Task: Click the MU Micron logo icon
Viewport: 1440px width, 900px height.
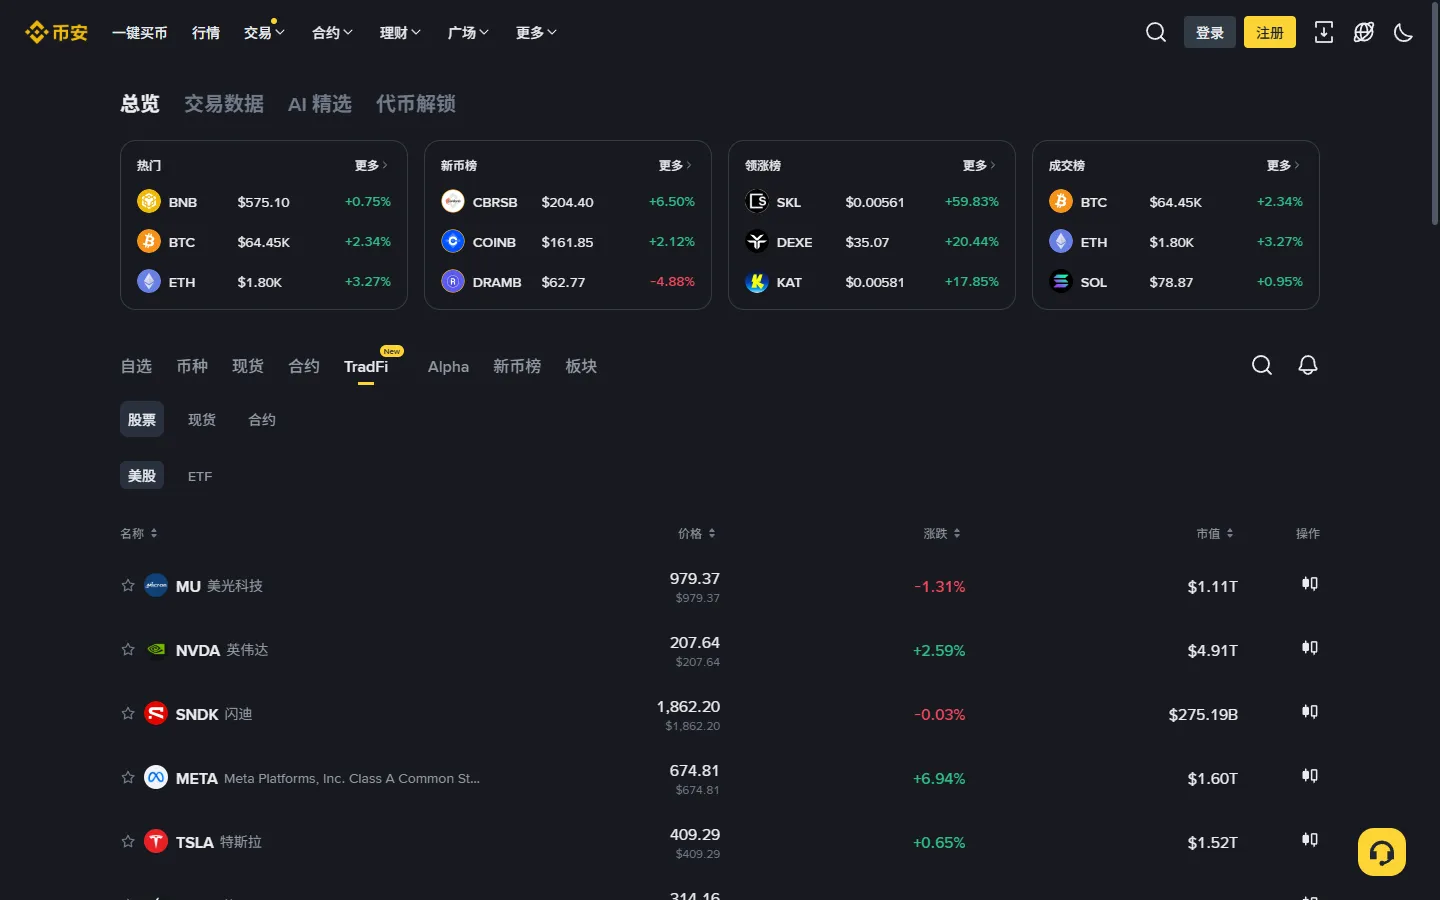Action: (x=156, y=586)
